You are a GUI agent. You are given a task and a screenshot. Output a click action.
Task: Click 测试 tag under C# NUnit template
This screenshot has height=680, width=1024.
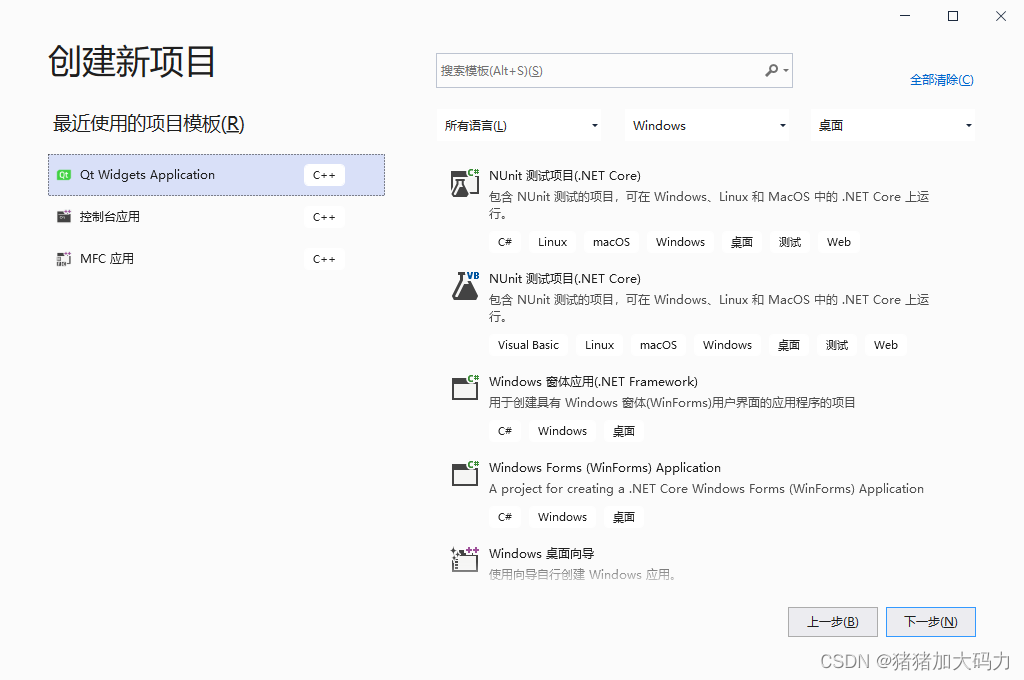(790, 242)
